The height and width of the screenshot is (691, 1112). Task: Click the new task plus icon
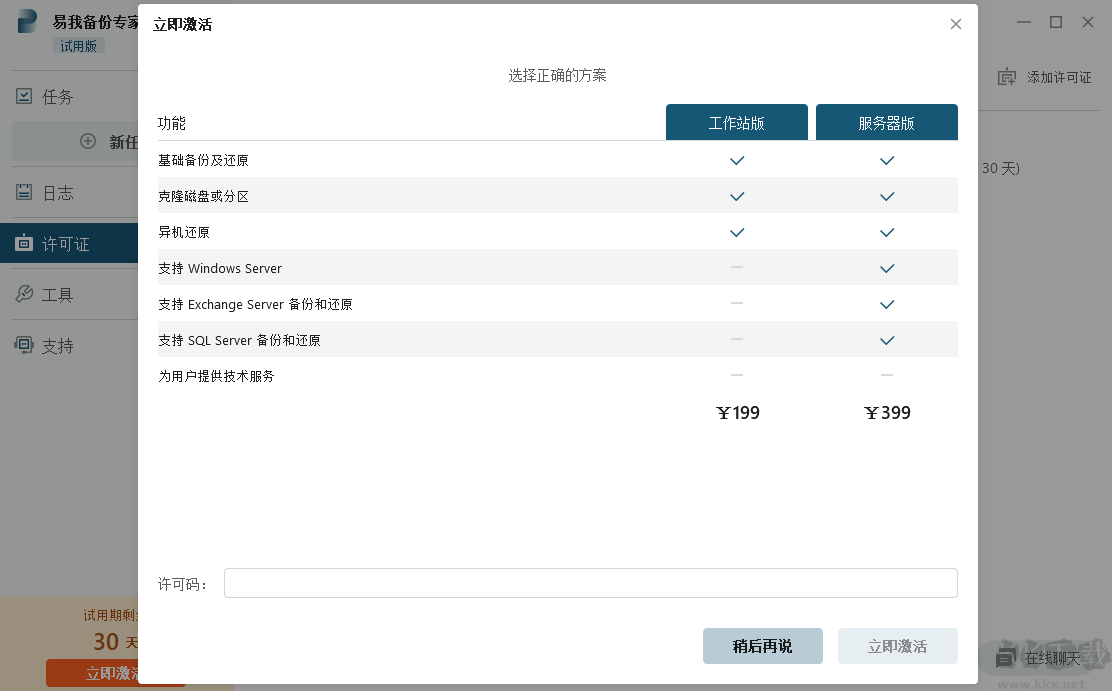(88, 141)
